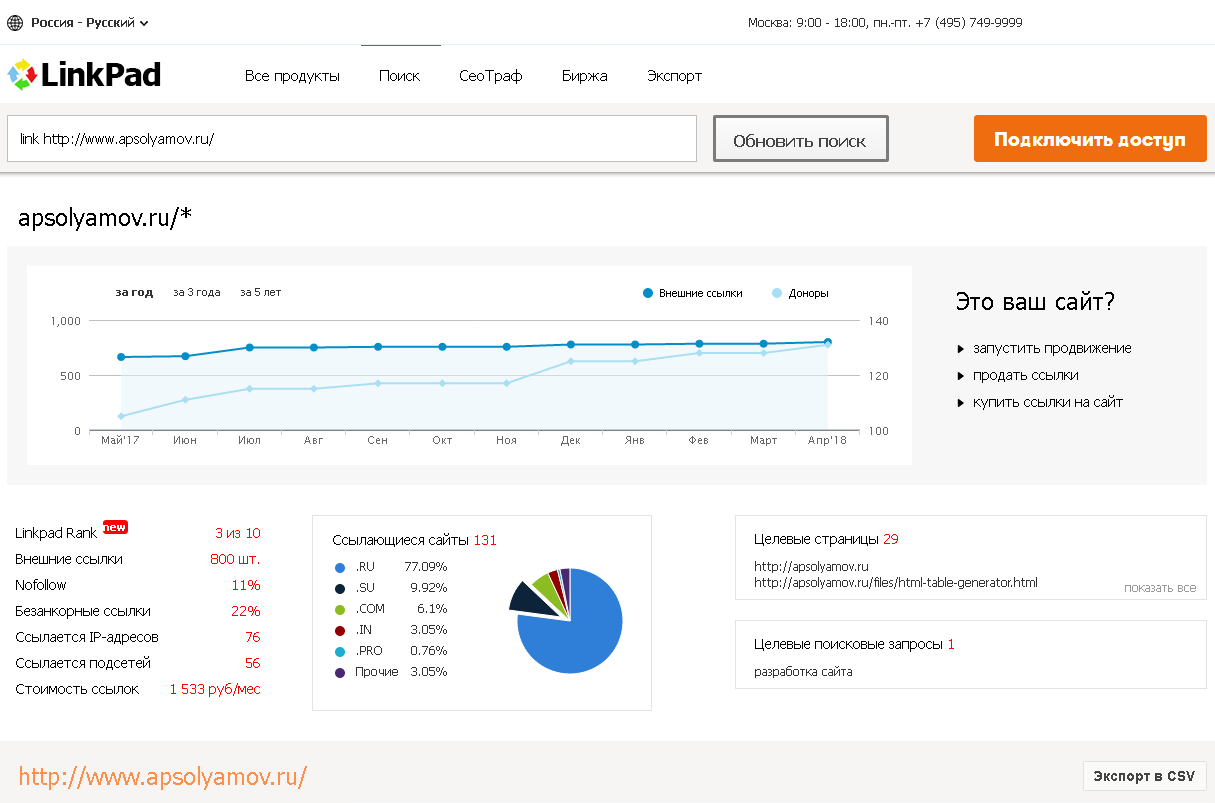Click запустить продвижение link

pos(1052,349)
